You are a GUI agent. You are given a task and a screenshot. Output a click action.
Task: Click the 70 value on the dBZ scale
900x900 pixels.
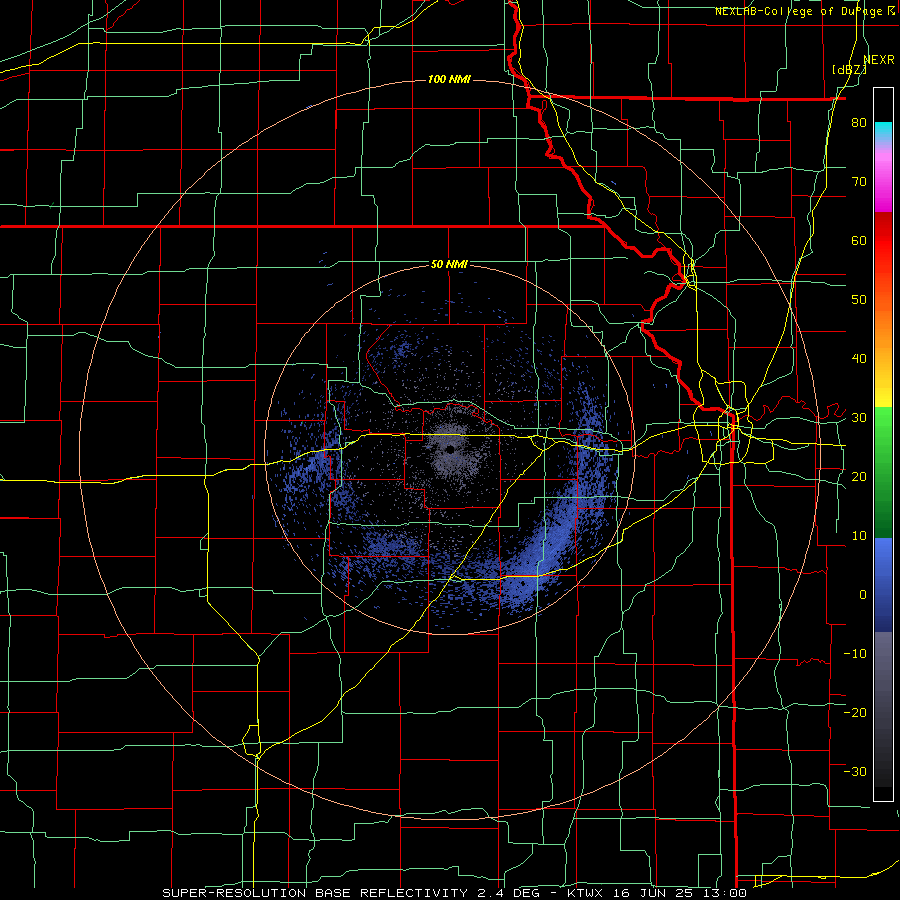point(859,182)
